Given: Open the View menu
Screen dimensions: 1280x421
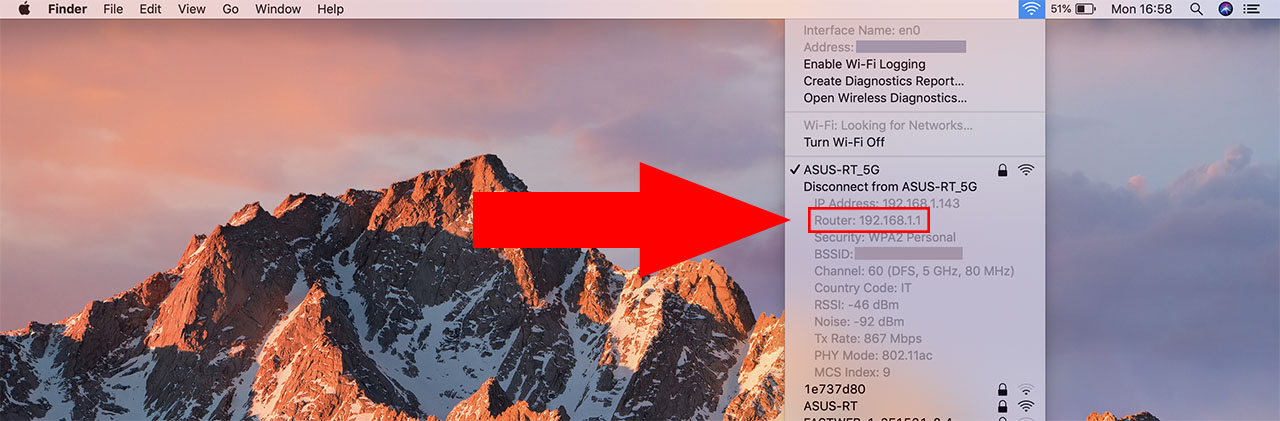Looking at the screenshot, I should (x=191, y=9).
